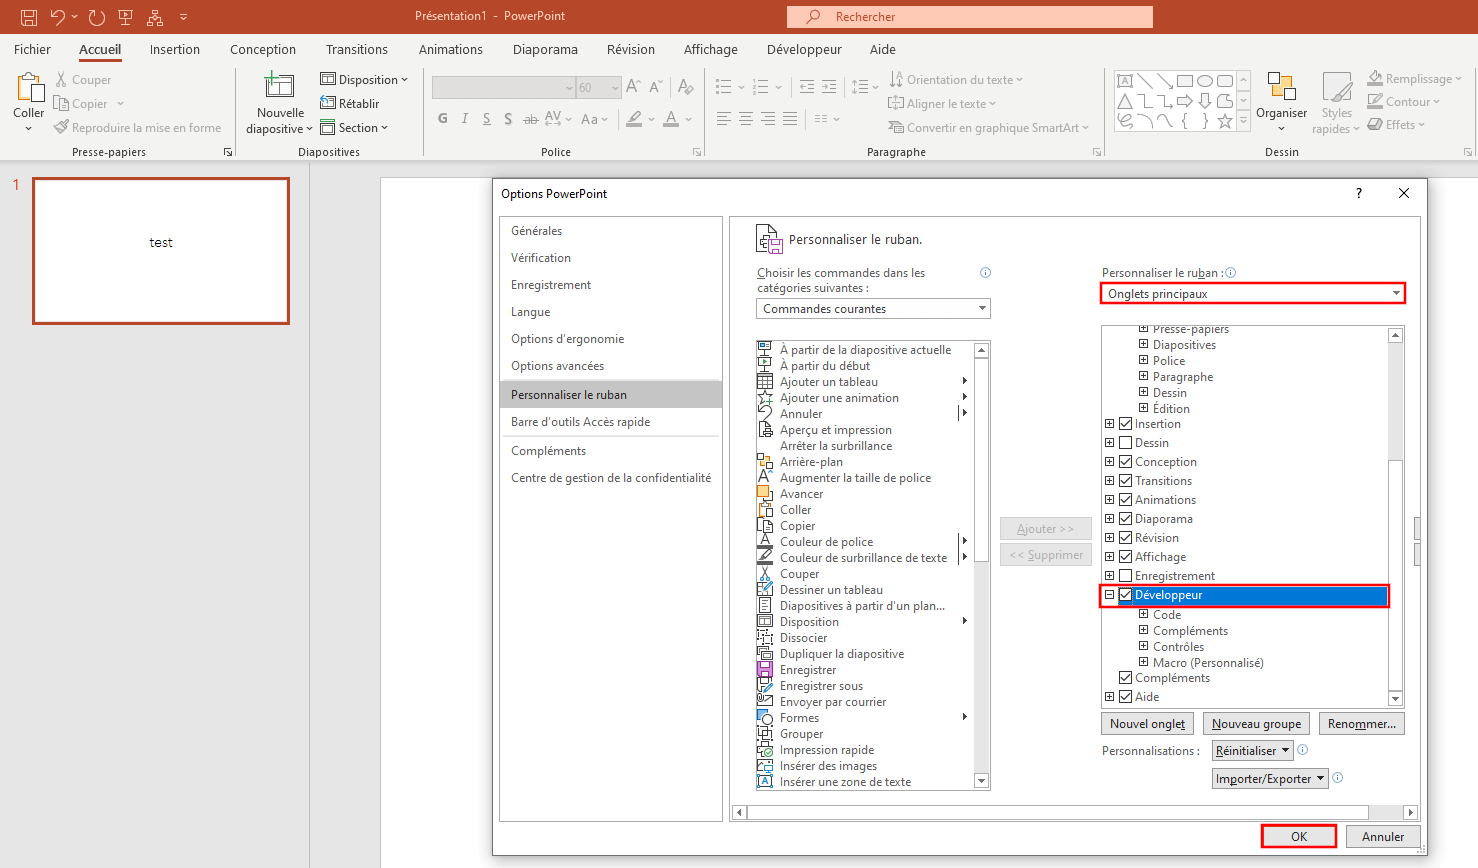Click the Effets shape effects icon
The height and width of the screenshot is (868, 1478).
click(x=1375, y=125)
